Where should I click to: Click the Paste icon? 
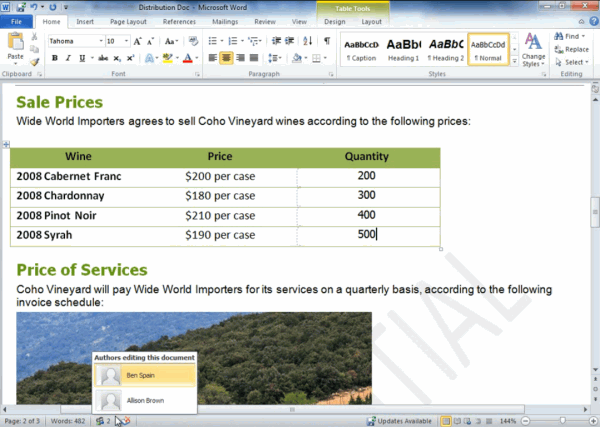pyautogui.click(x=15, y=42)
